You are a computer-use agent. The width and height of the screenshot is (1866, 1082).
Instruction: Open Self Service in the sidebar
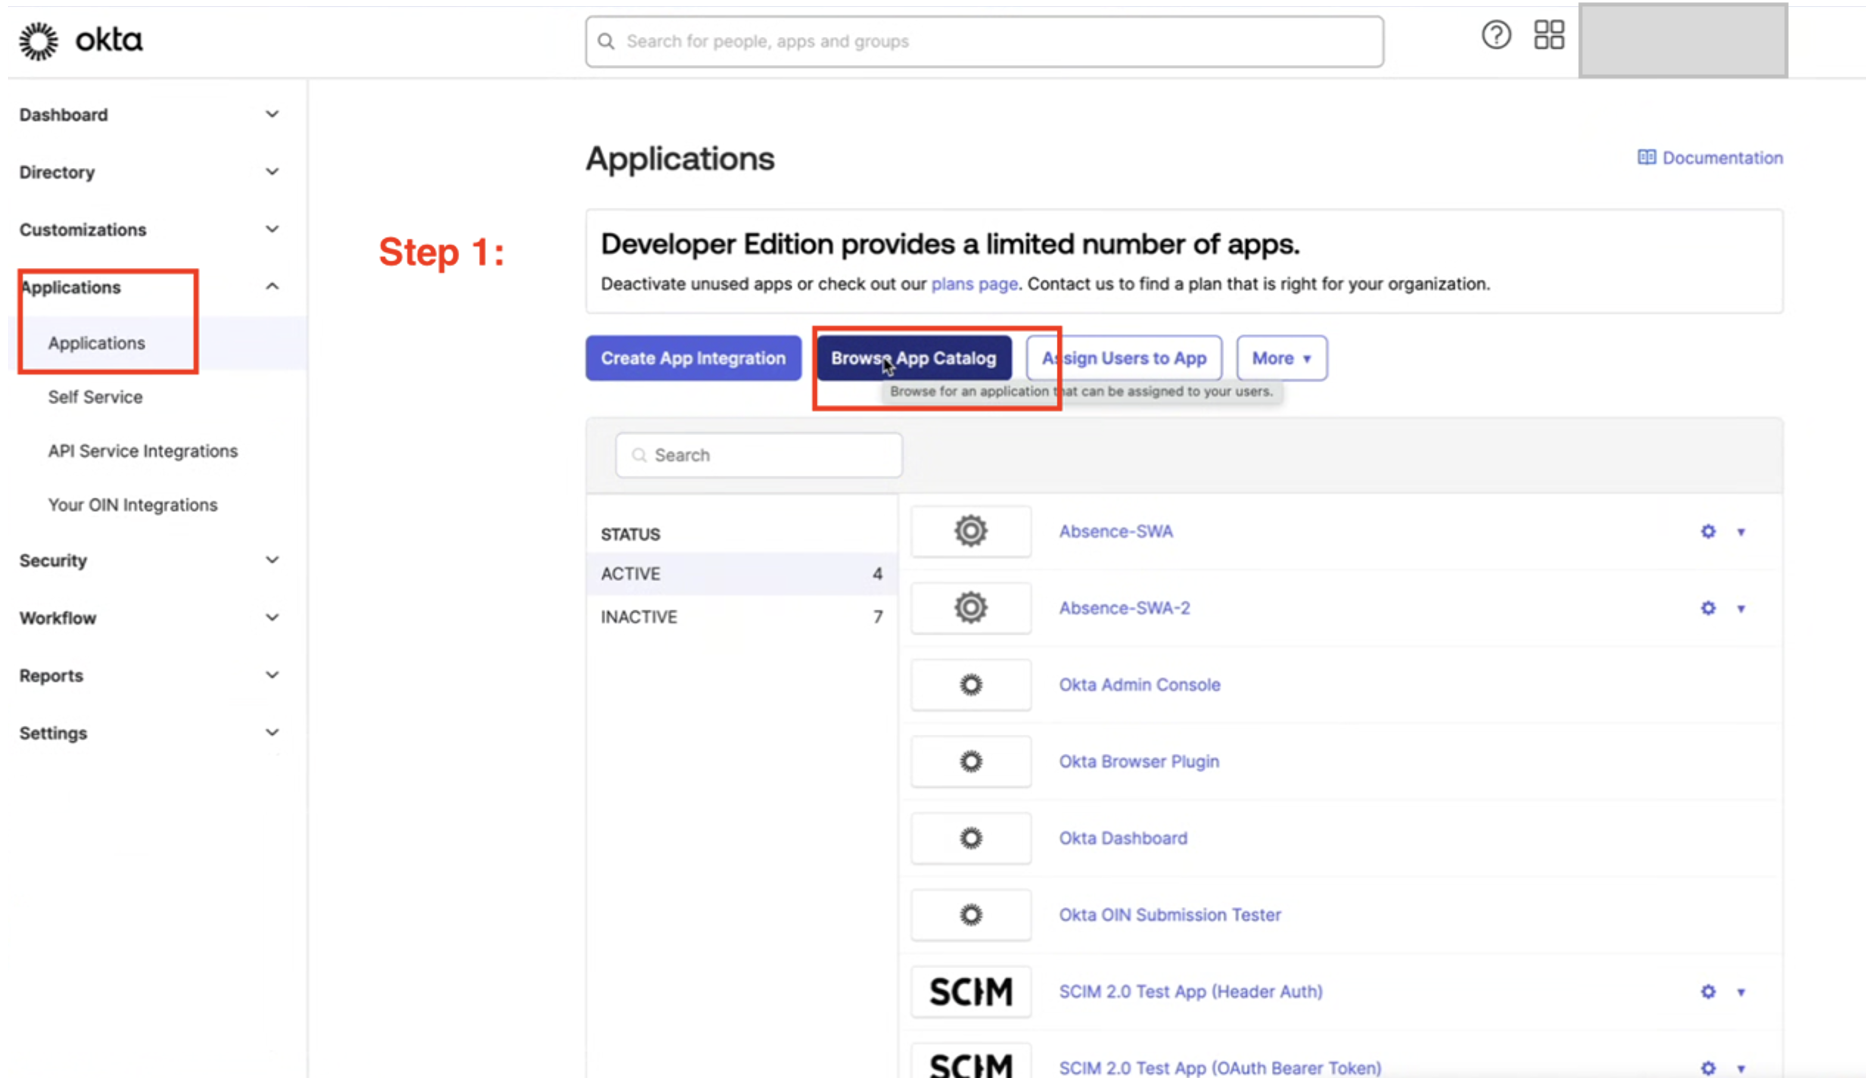coord(95,397)
